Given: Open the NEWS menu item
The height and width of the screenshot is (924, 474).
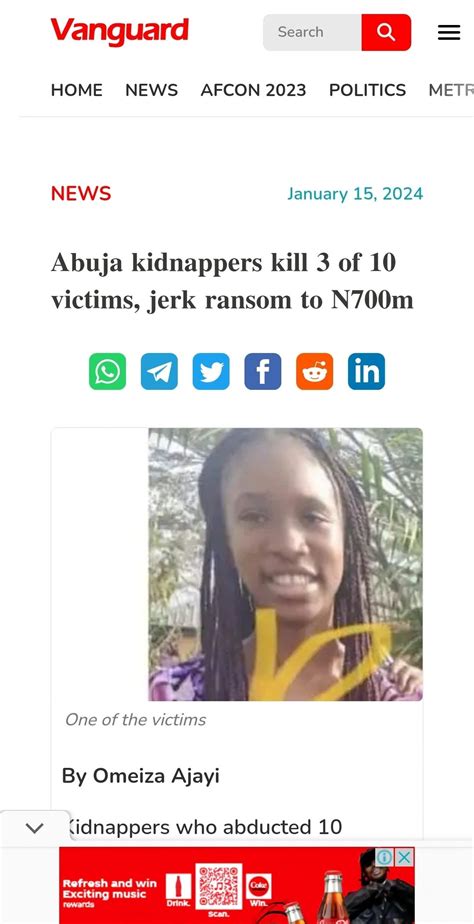Looking at the screenshot, I should tap(152, 90).
